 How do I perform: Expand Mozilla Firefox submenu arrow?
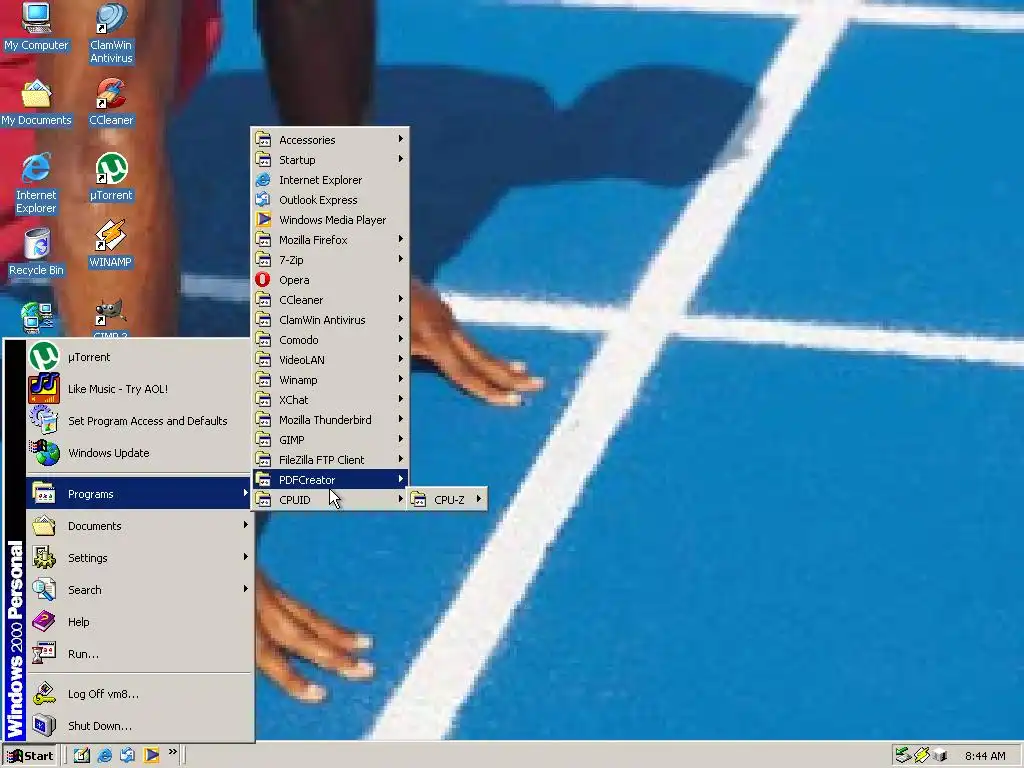click(x=400, y=239)
